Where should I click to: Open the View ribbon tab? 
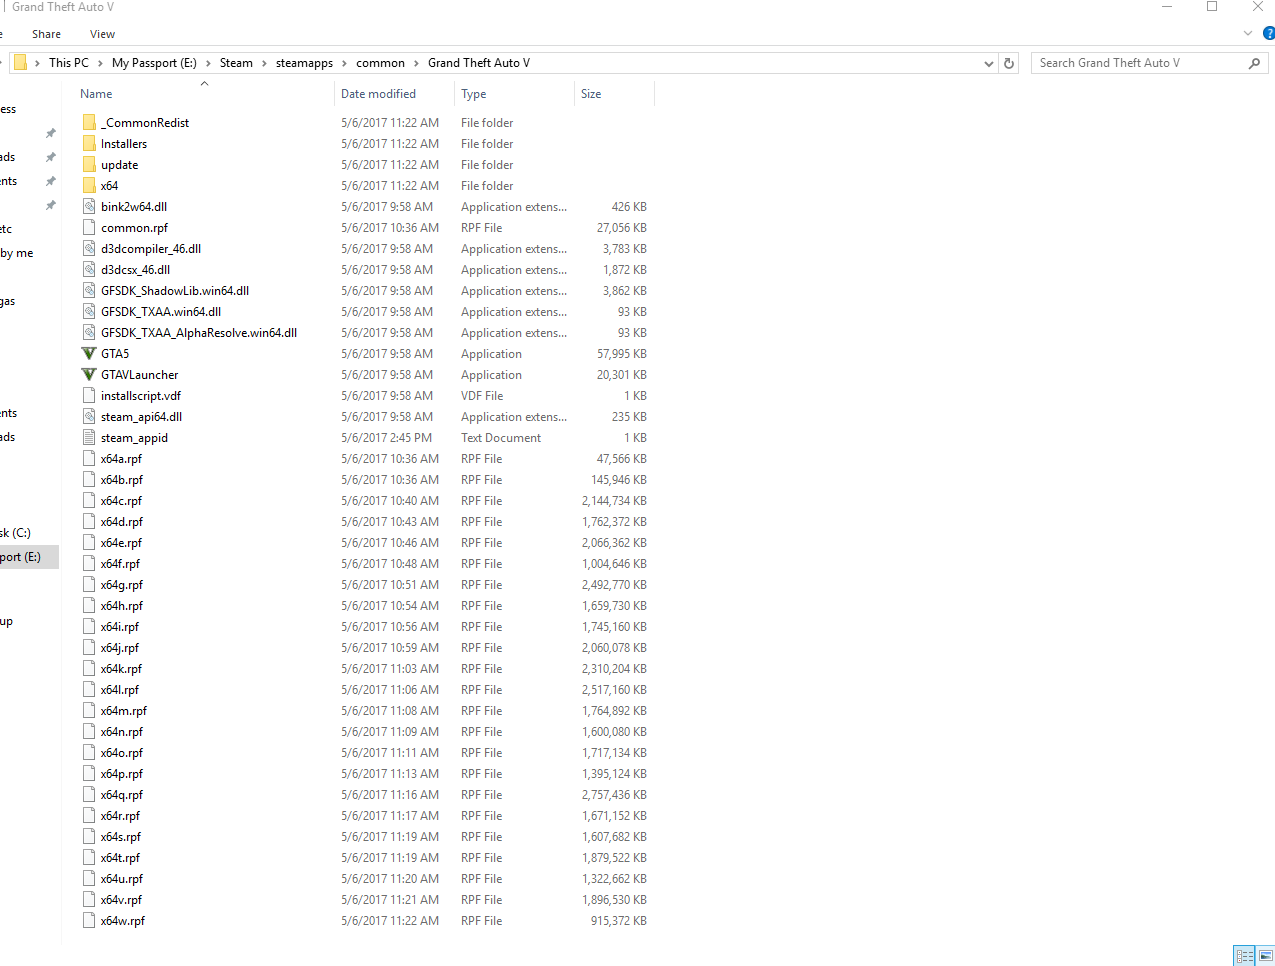tap(102, 34)
